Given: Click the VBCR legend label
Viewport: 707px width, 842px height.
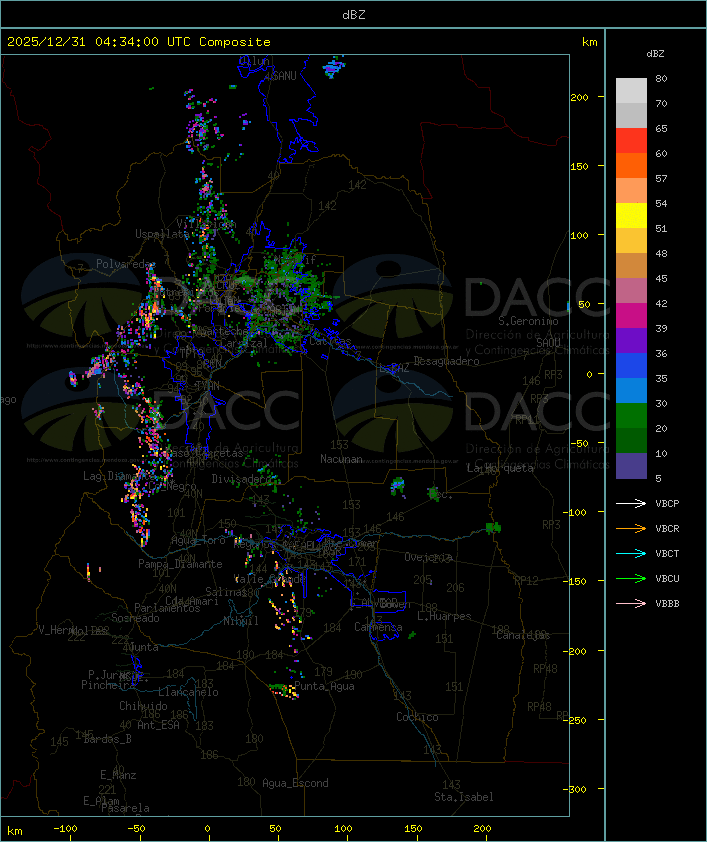Looking at the screenshot, I should (667, 528).
